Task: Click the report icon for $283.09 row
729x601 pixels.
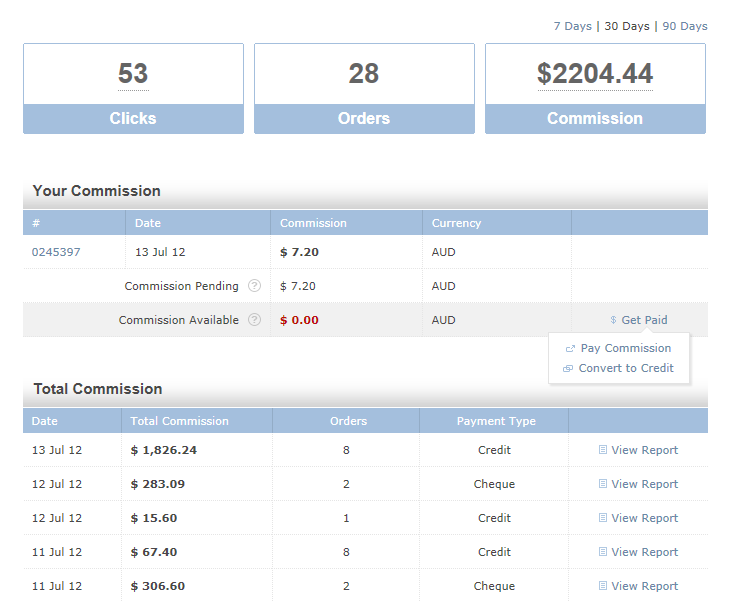Action: [602, 485]
